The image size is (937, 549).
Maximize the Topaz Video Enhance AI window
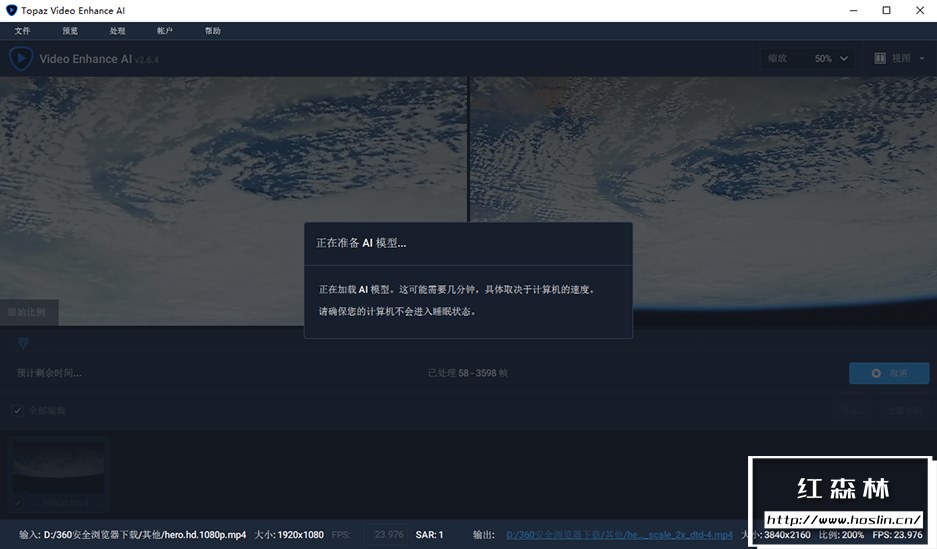click(x=887, y=10)
